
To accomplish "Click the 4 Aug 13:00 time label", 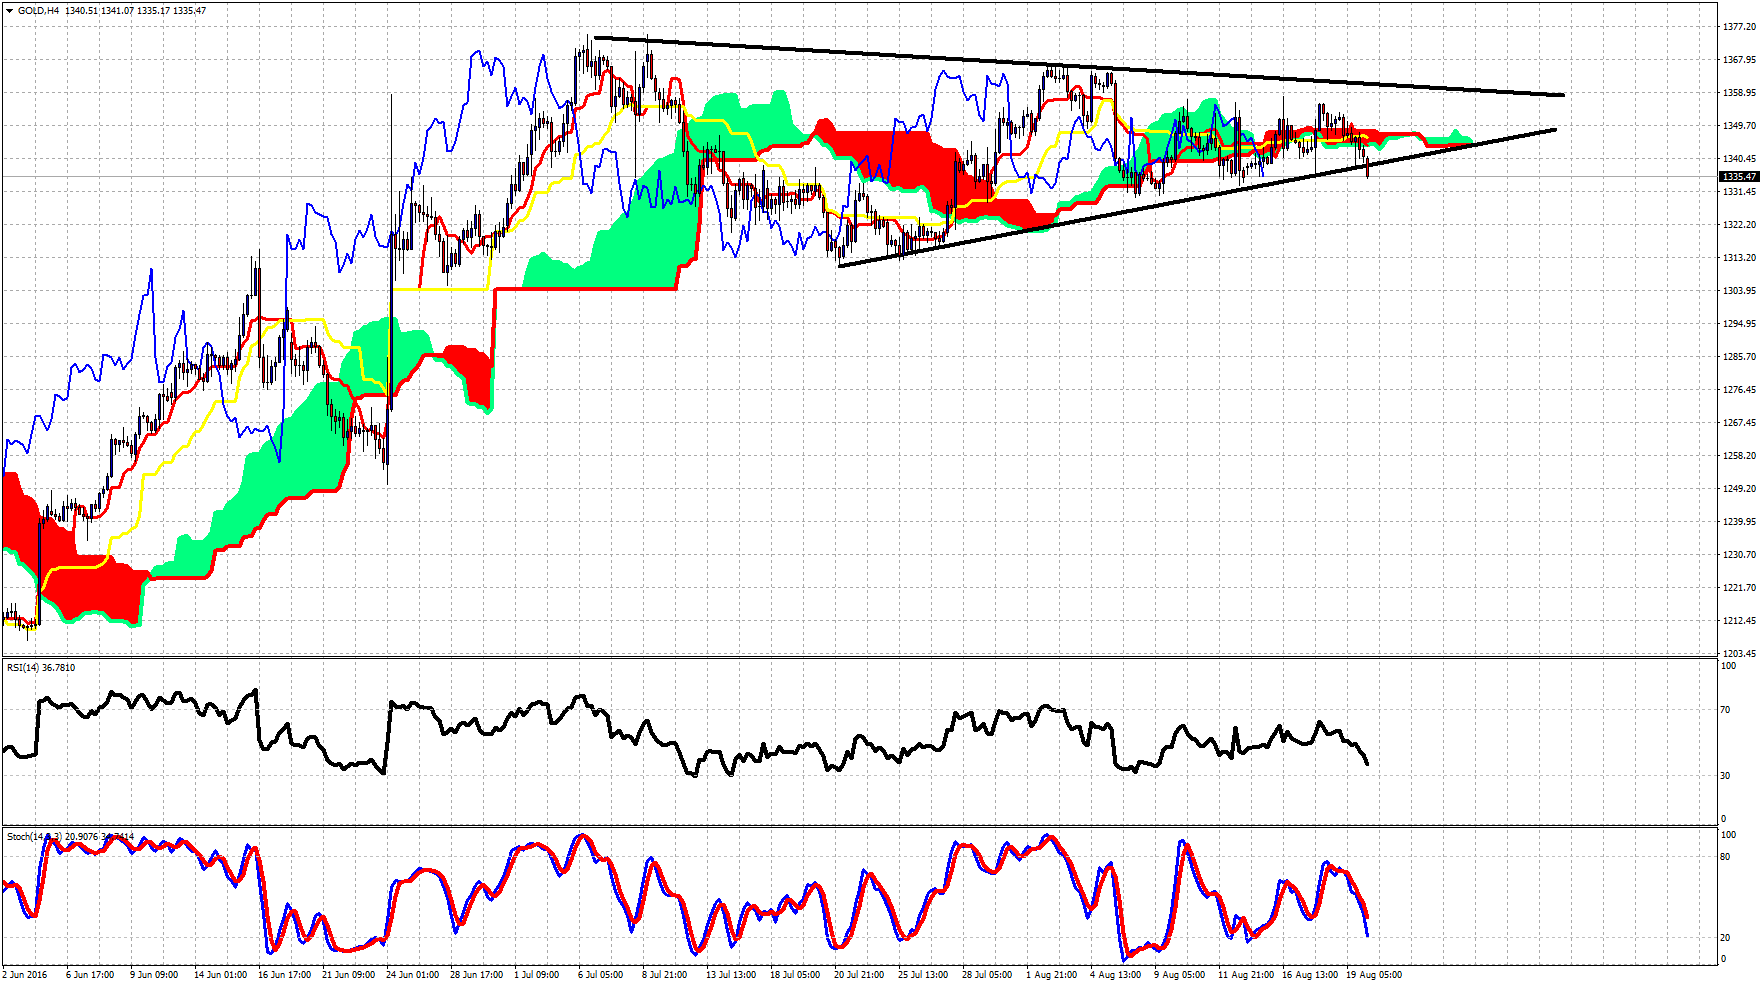I will tap(1115, 975).
